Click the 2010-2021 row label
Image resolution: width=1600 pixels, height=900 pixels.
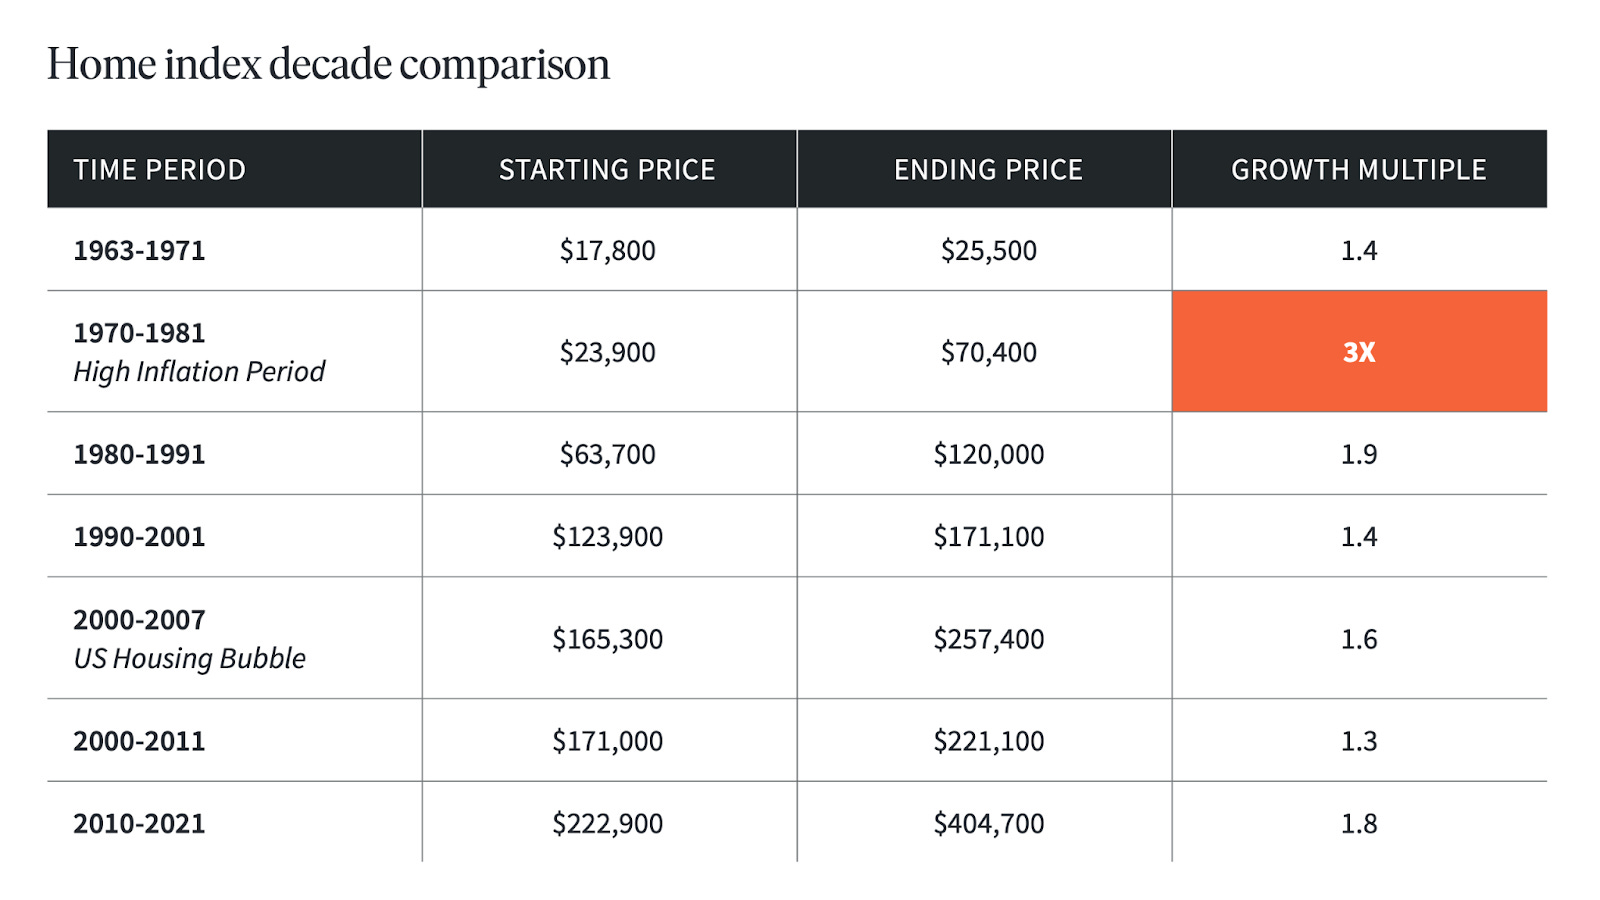coord(139,824)
